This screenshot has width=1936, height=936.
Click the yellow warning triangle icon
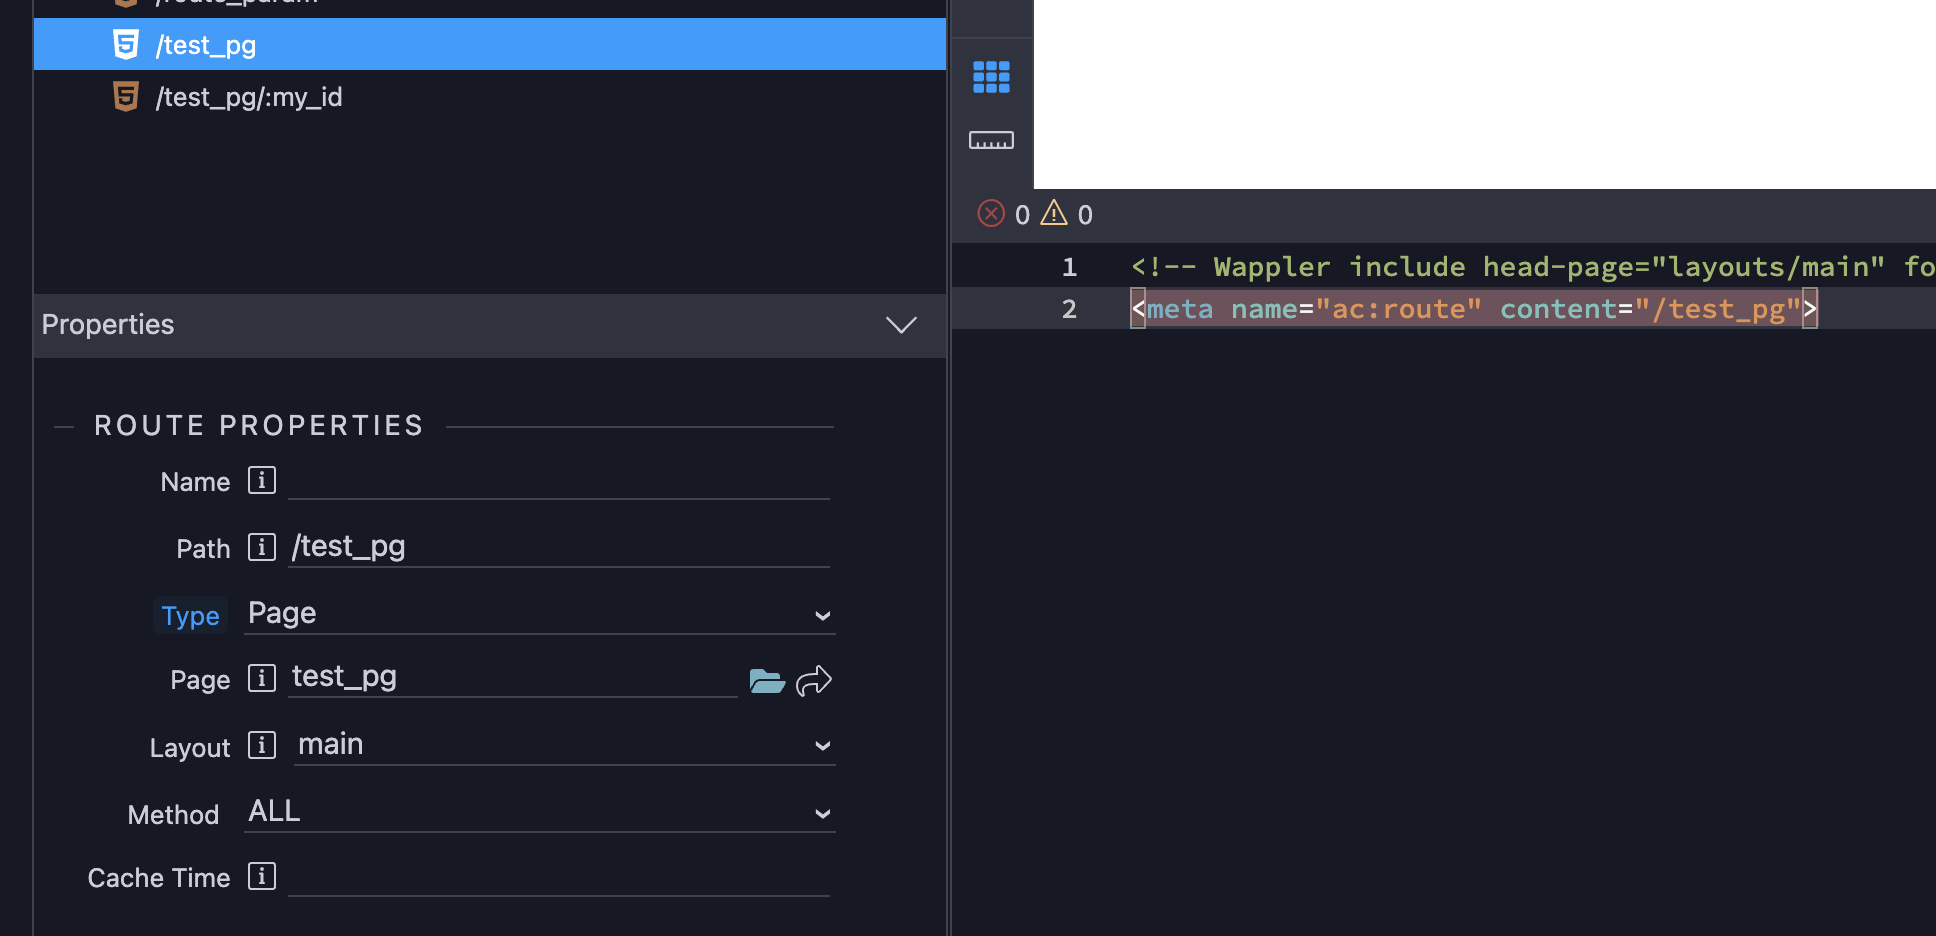tap(1054, 212)
